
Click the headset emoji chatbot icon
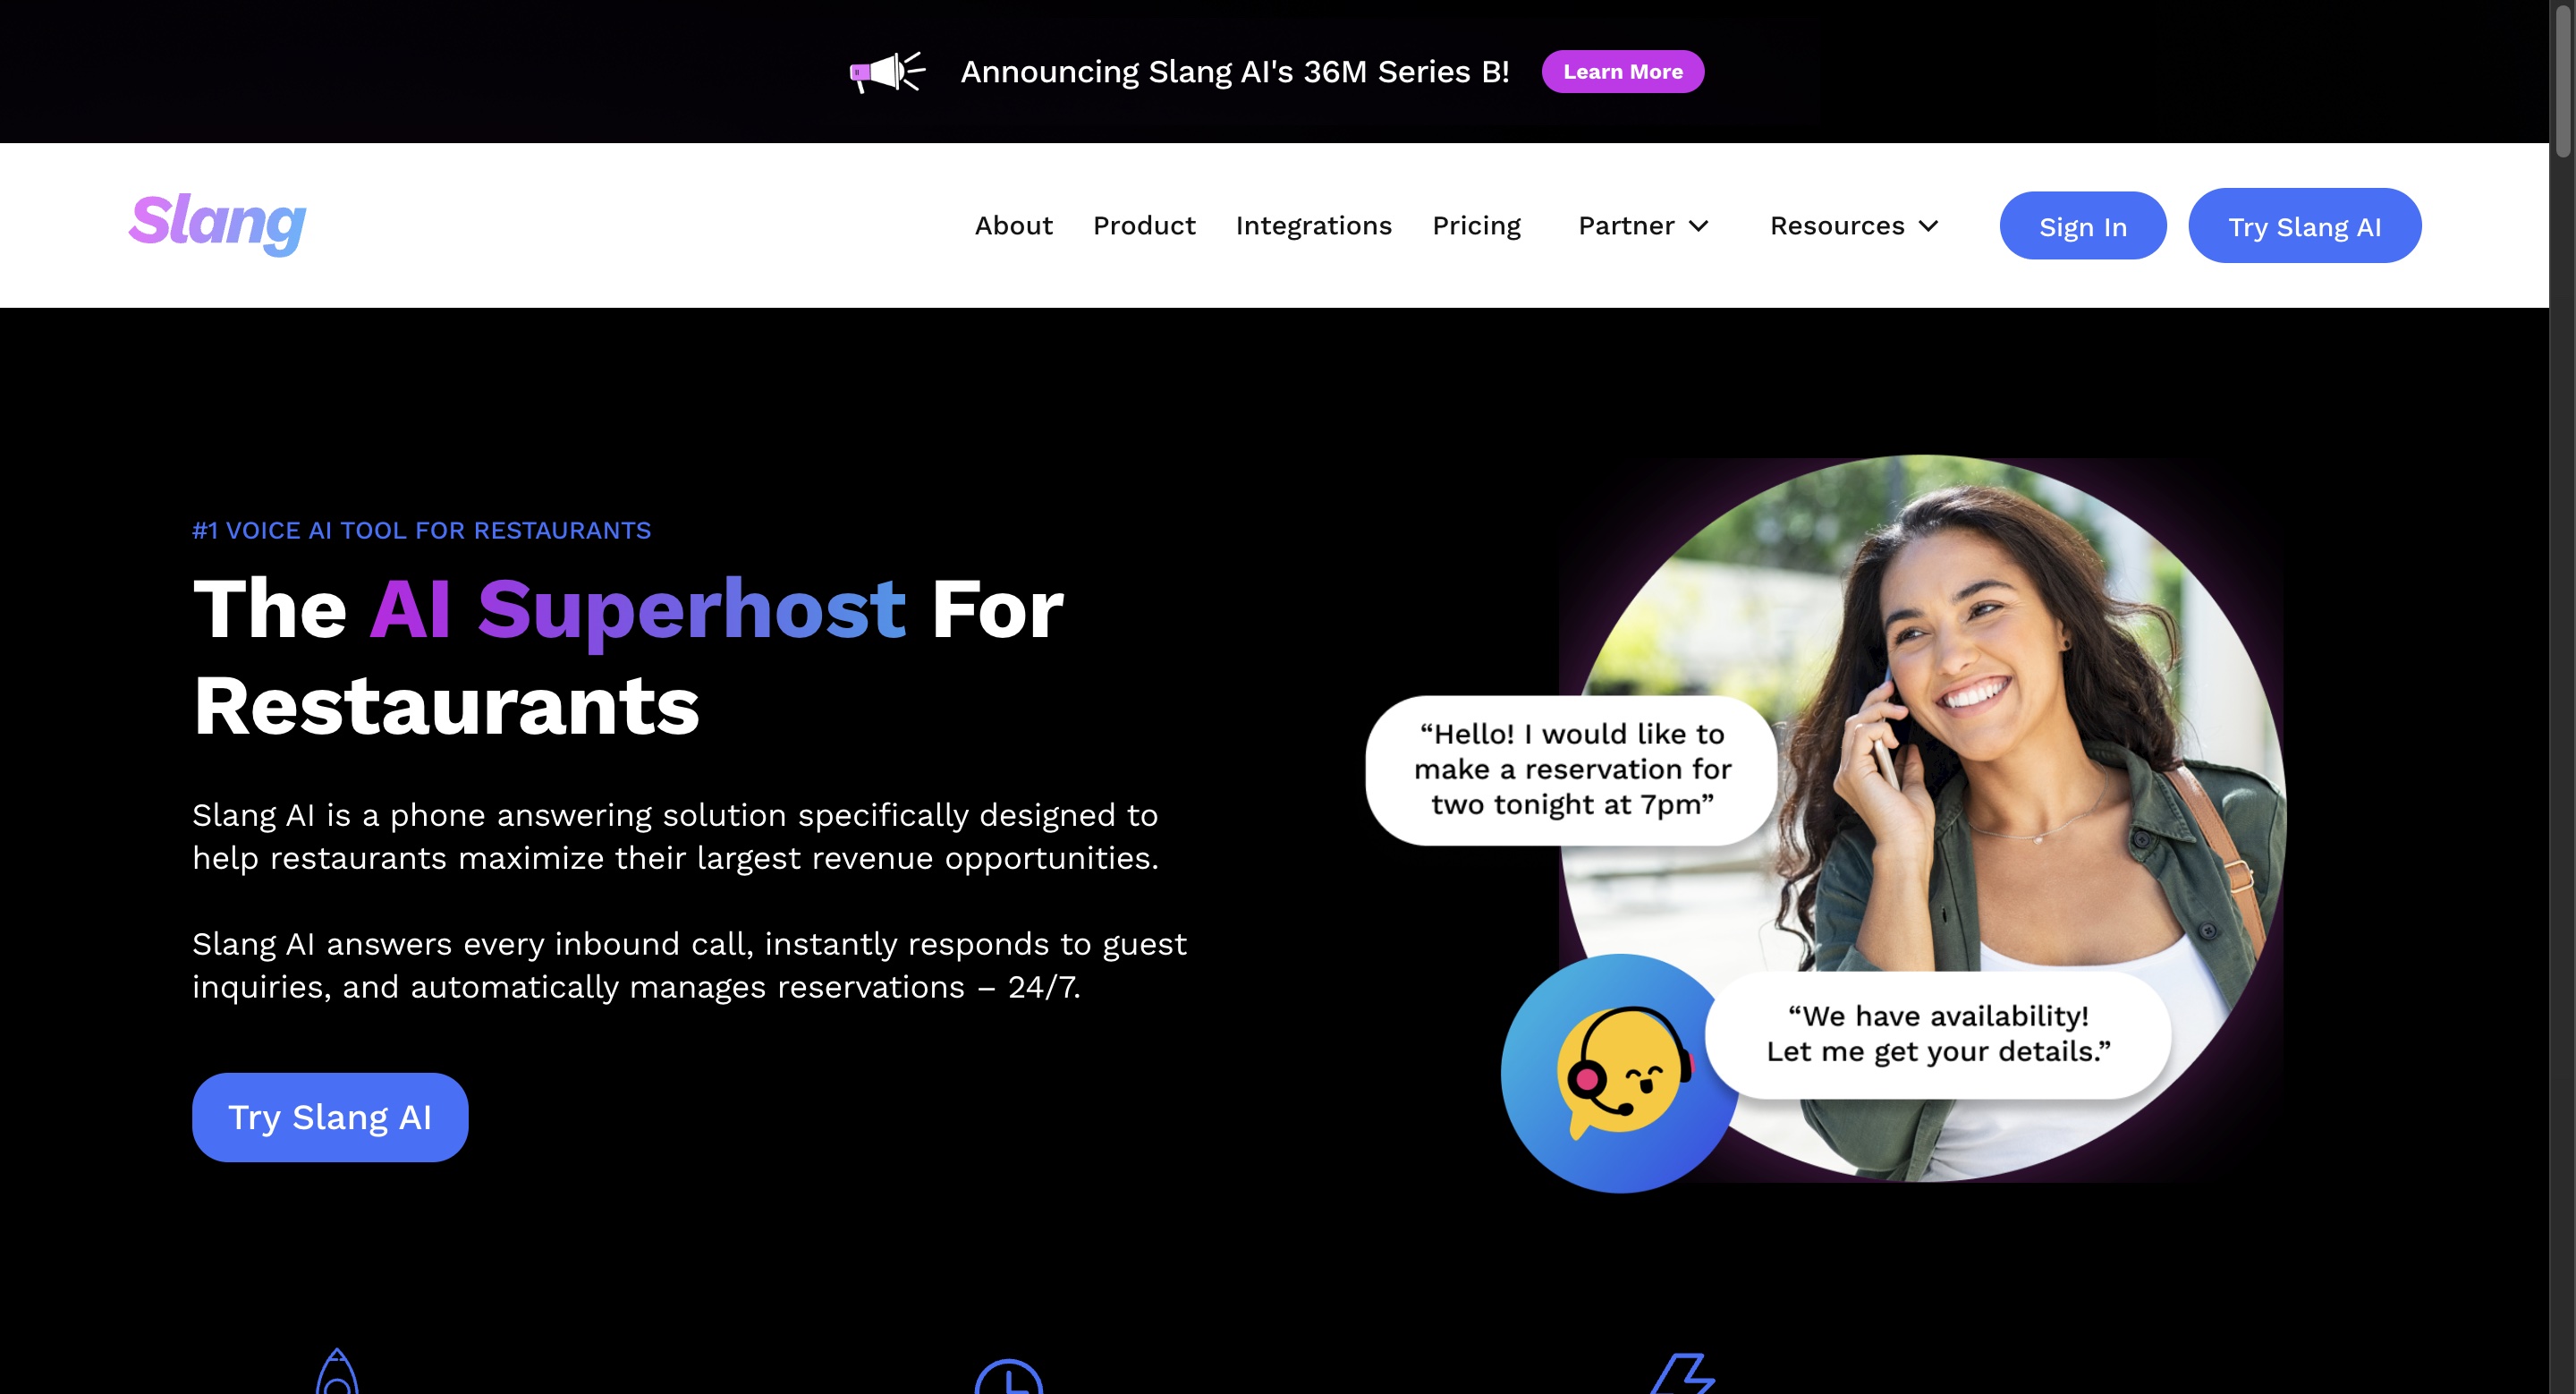1621,1073
